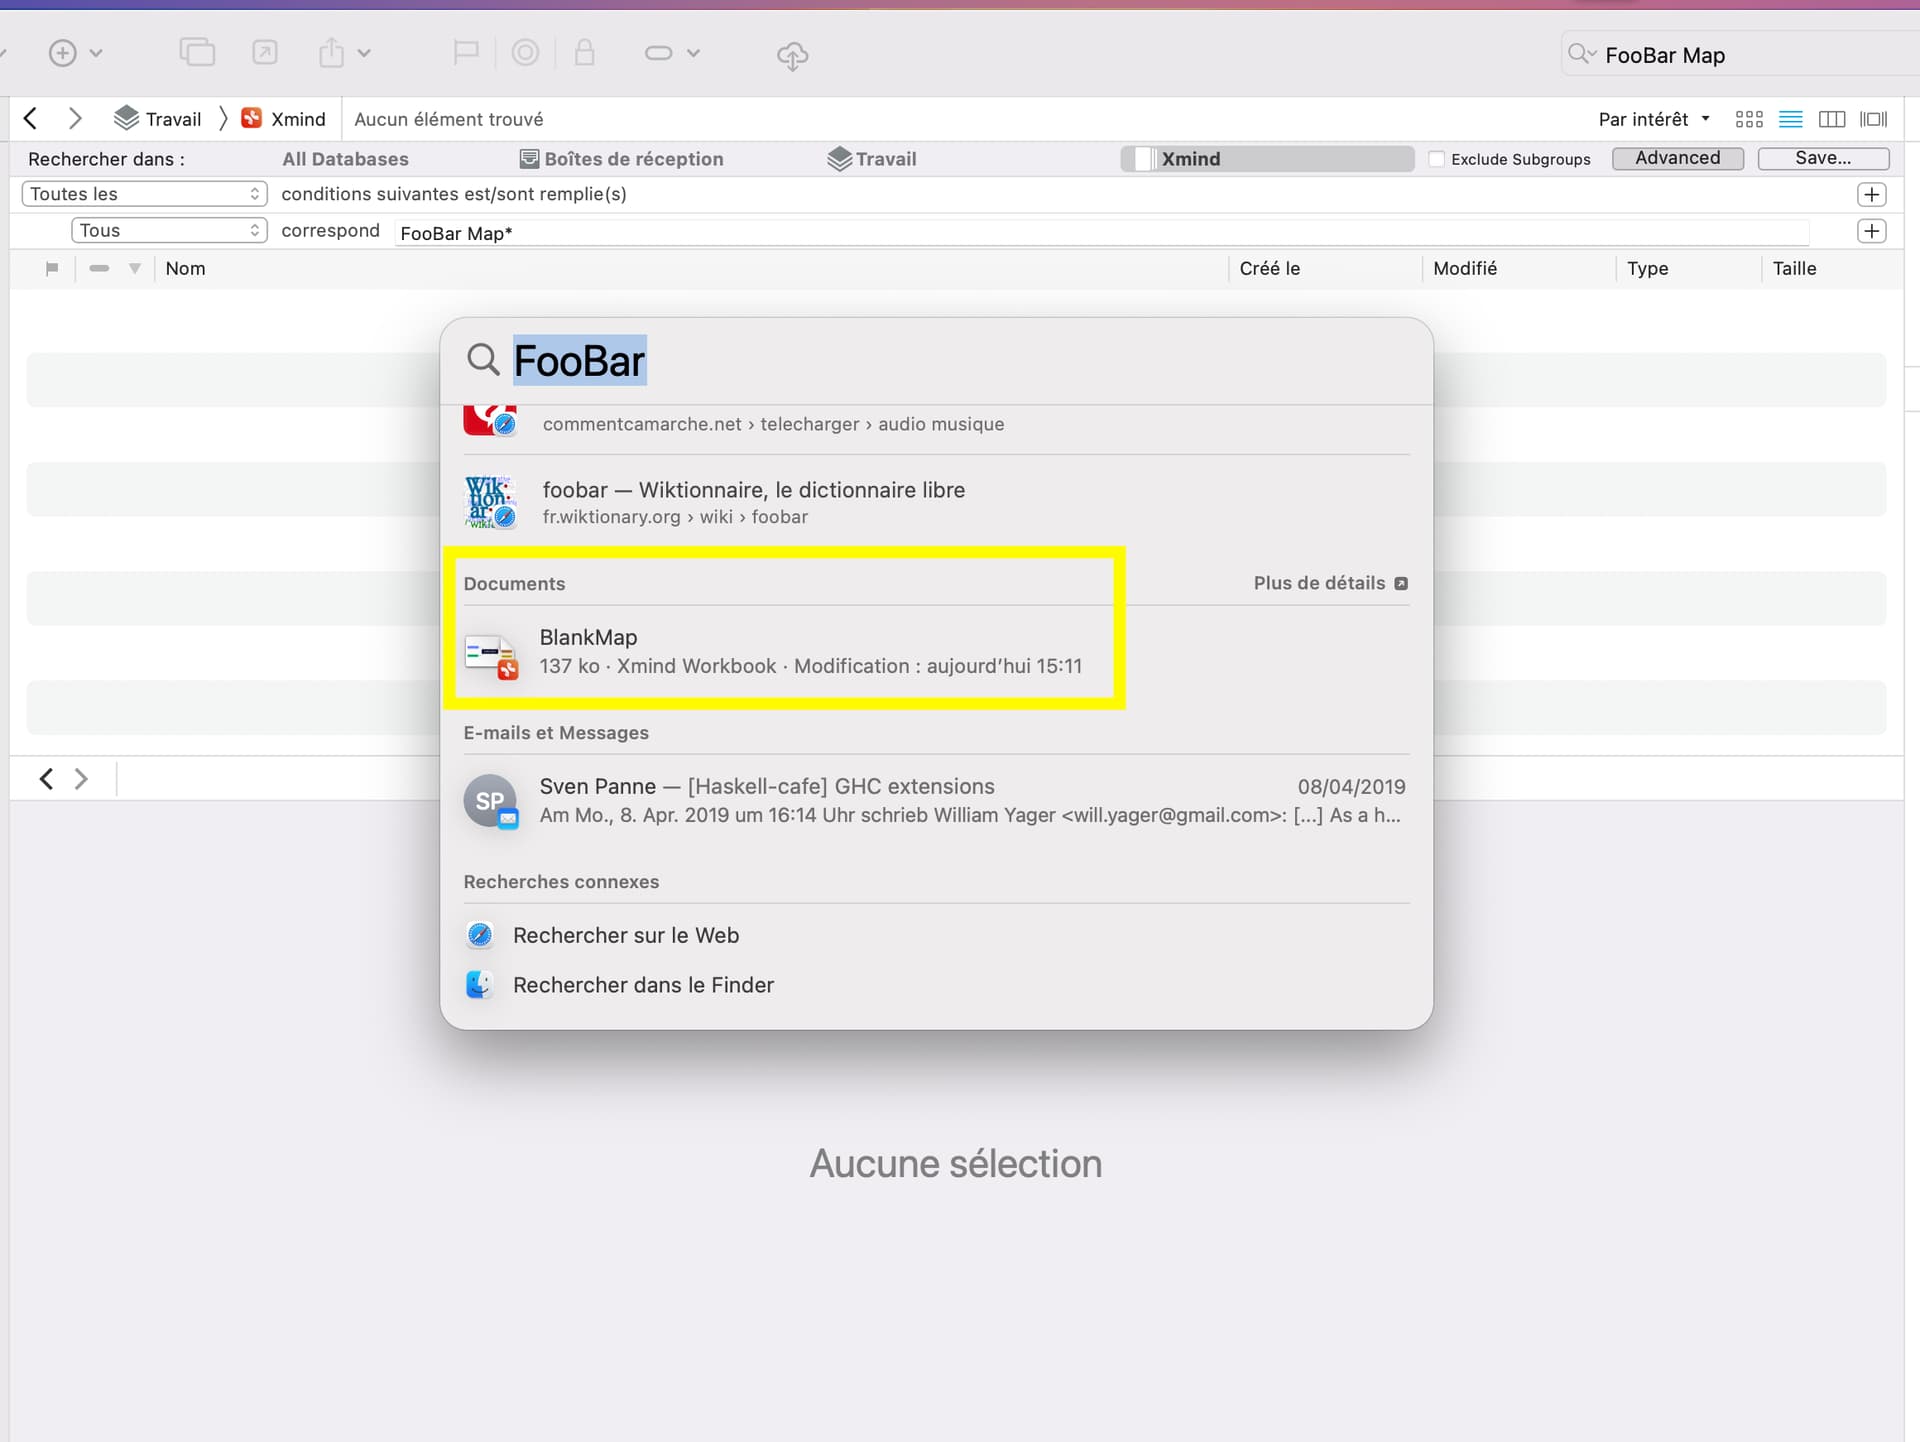Image resolution: width=1920 pixels, height=1442 pixels.
Task: Click the share toolbar icon
Action: pyautogui.click(x=332, y=52)
